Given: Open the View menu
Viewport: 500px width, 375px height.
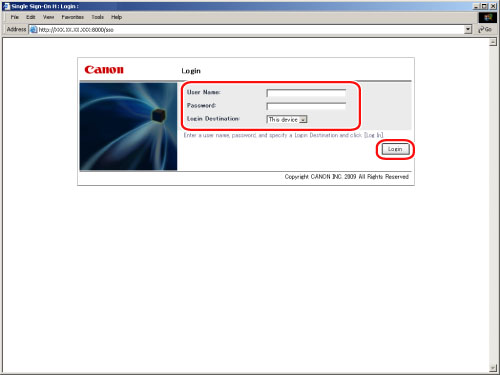Looking at the screenshot, I should pos(48,17).
